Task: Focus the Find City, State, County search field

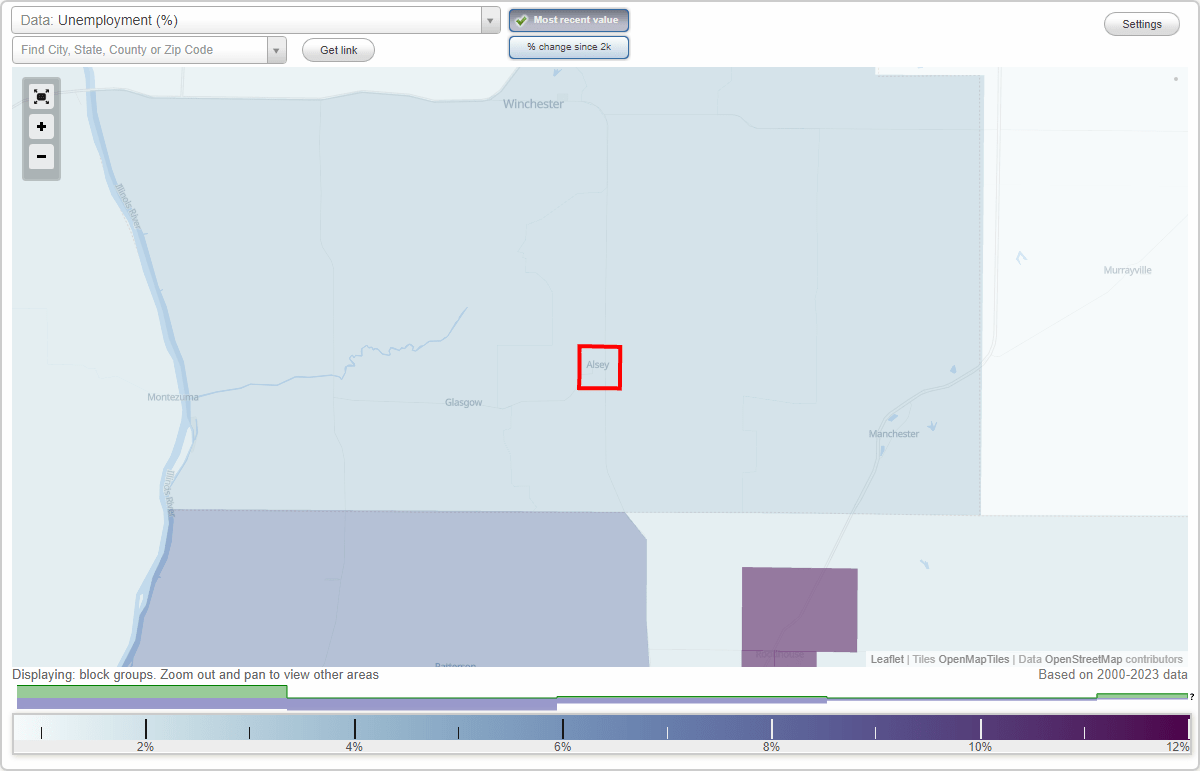Action: pyautogui.click(x=140, y=50)
